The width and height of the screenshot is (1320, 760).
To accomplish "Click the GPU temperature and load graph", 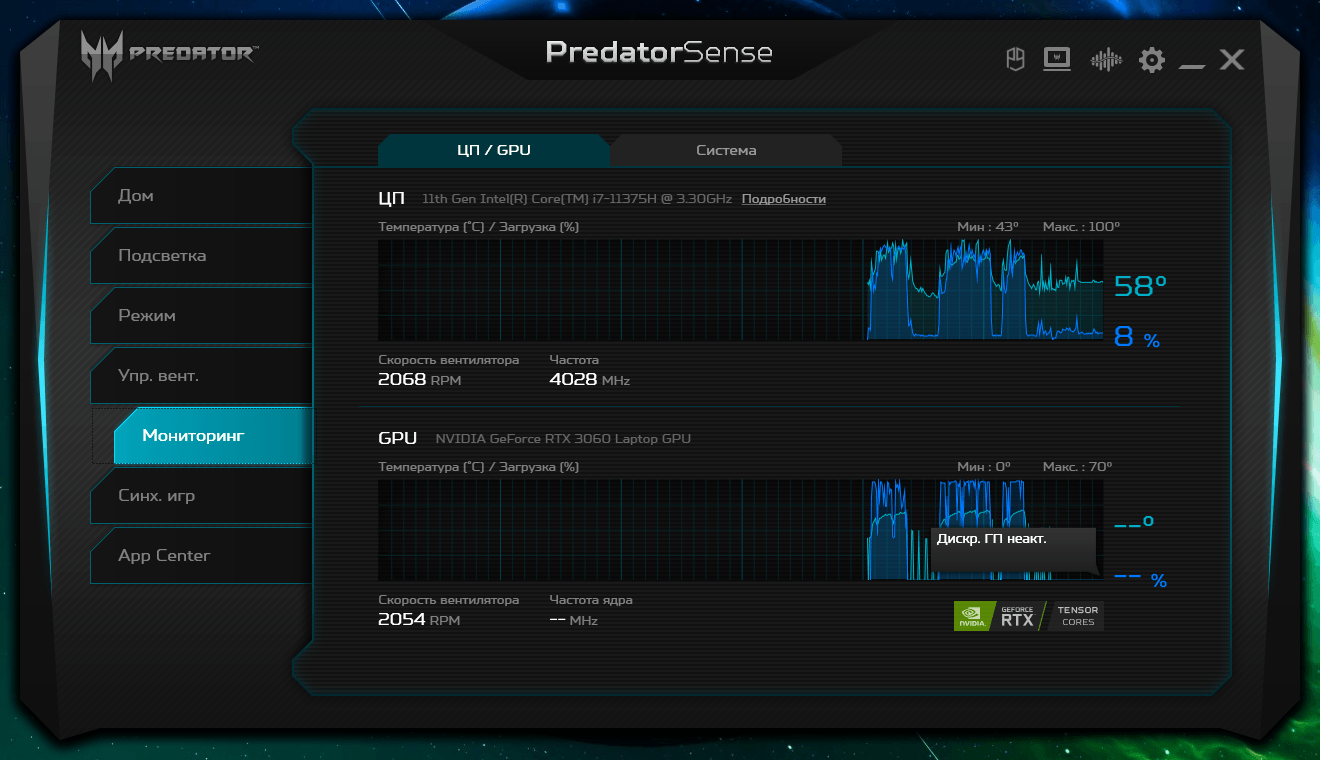I will coord(740,530).
